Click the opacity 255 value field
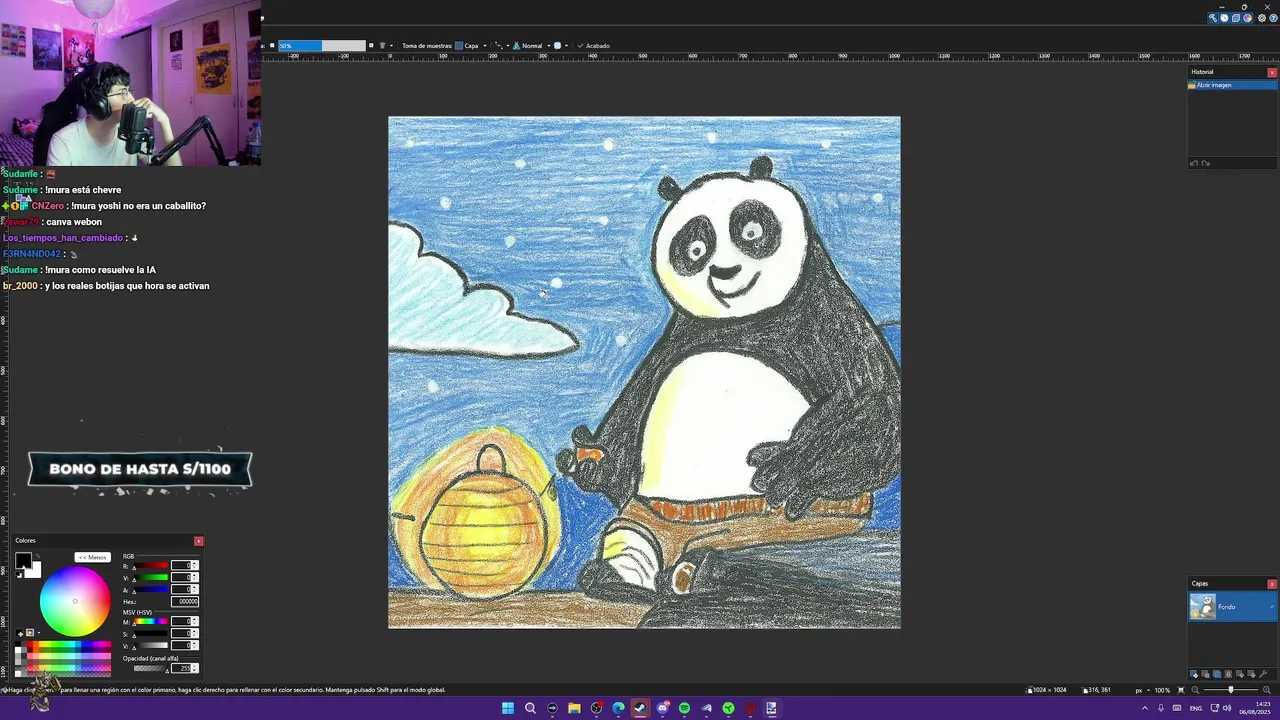The image size is (1280, 720). [x=180, y=668]
